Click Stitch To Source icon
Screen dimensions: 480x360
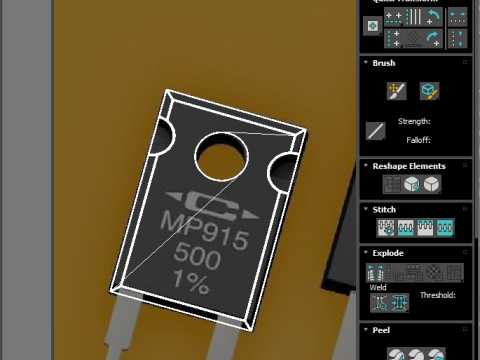pyautogui.click(x=425, y=228)
